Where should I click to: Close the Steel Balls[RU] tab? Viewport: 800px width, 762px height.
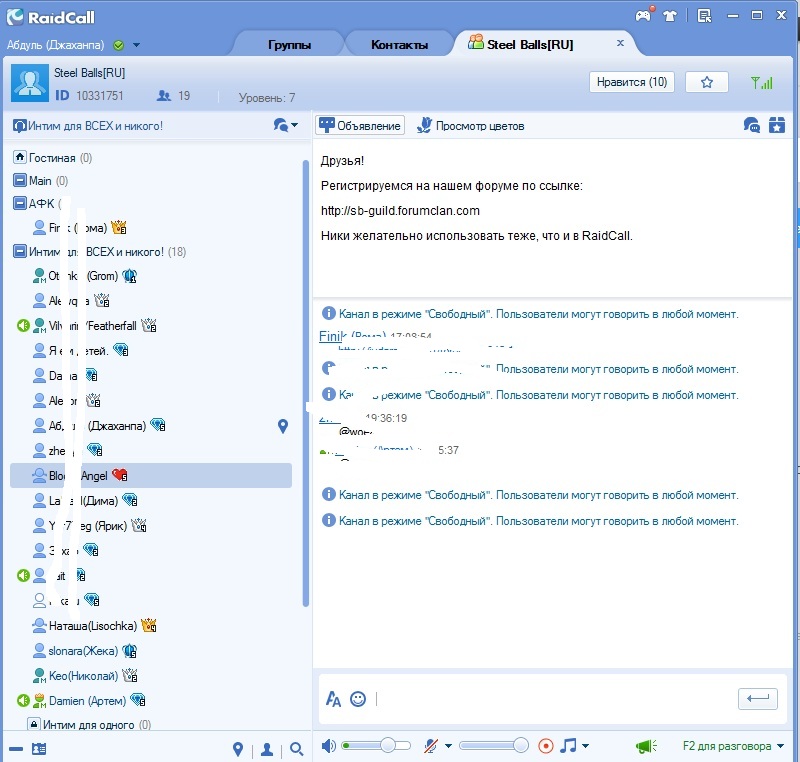(x=620, y=43)
